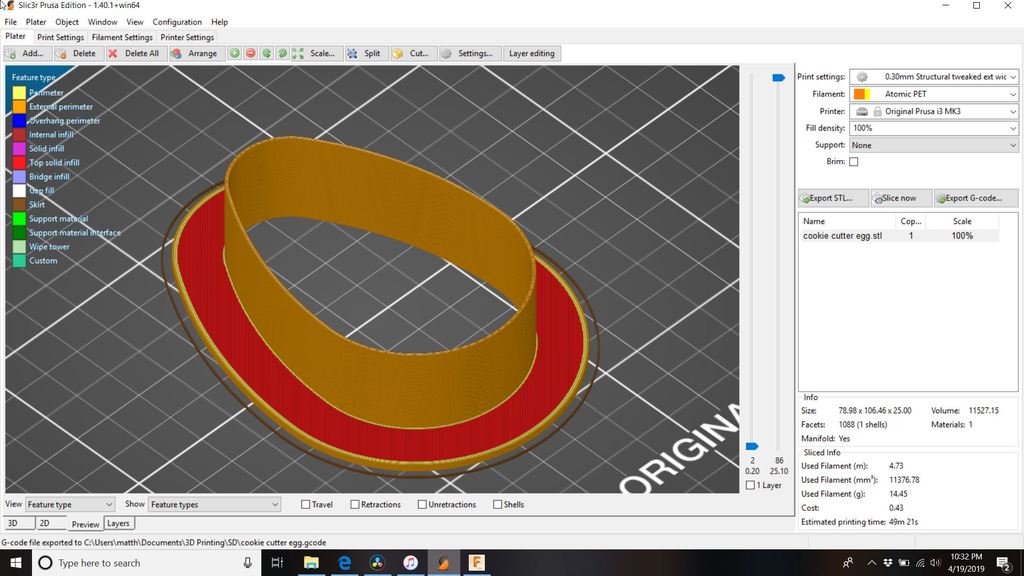1024x576 pixels.
Task: Open the Fusion 360 taskbar icon
Action: (477, 562)
